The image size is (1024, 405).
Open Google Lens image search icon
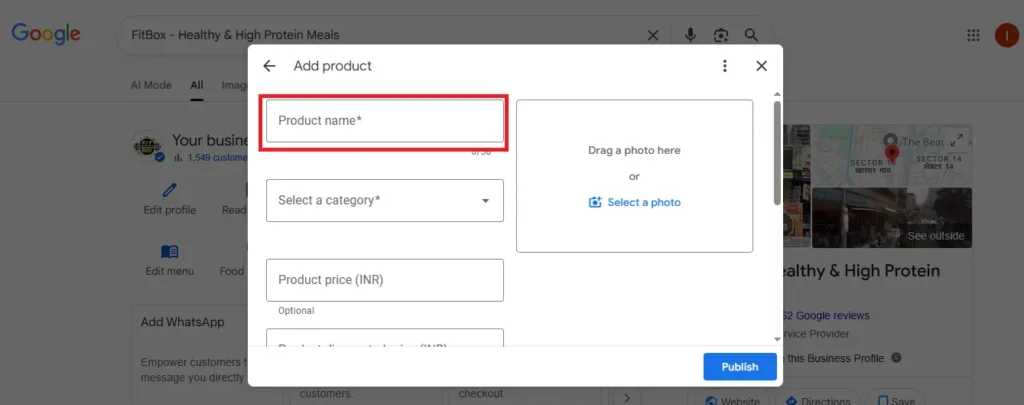(721, 35)
